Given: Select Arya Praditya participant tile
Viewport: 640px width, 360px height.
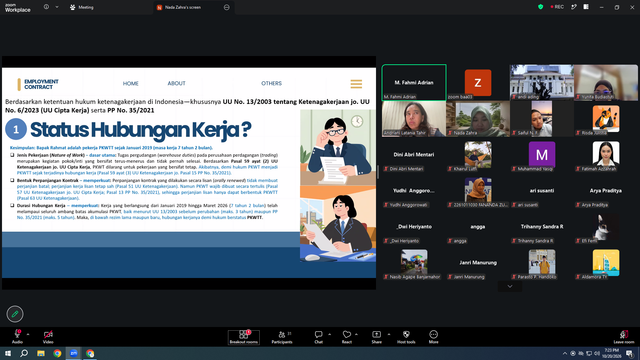Looking at the screenshot, I should (606, 191).
